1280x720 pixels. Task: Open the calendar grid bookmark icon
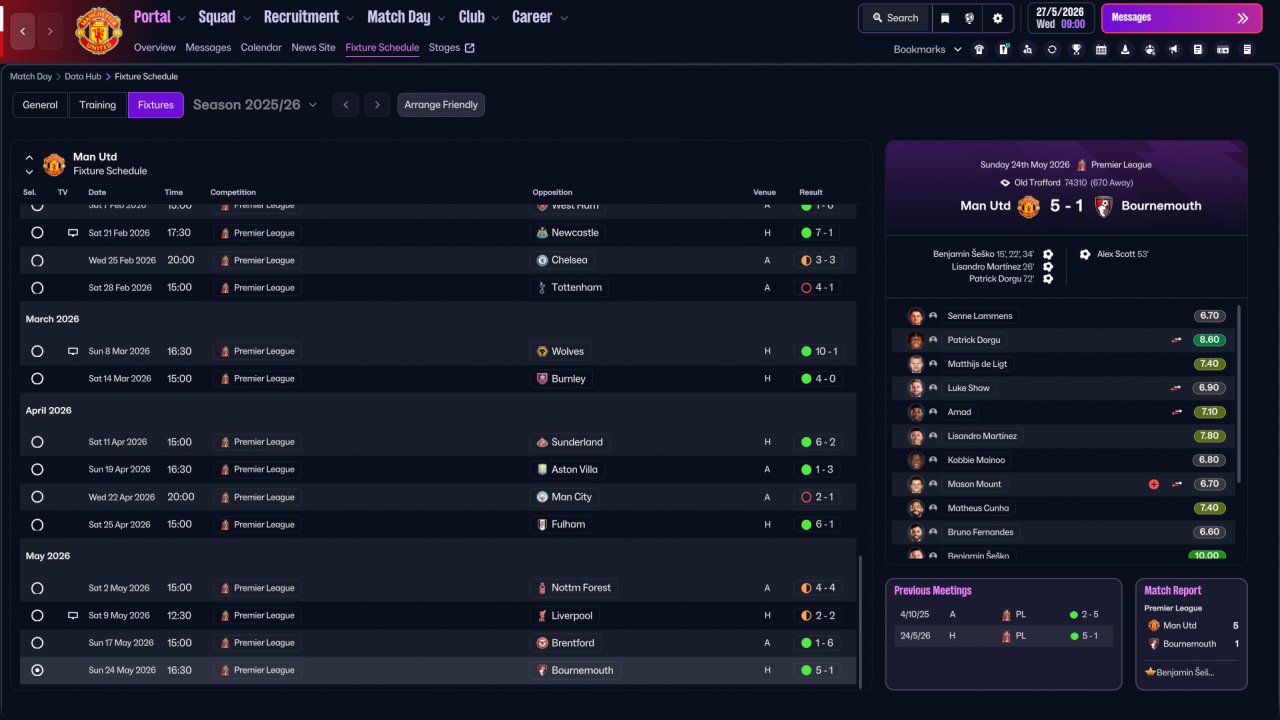pos(1101,49)
